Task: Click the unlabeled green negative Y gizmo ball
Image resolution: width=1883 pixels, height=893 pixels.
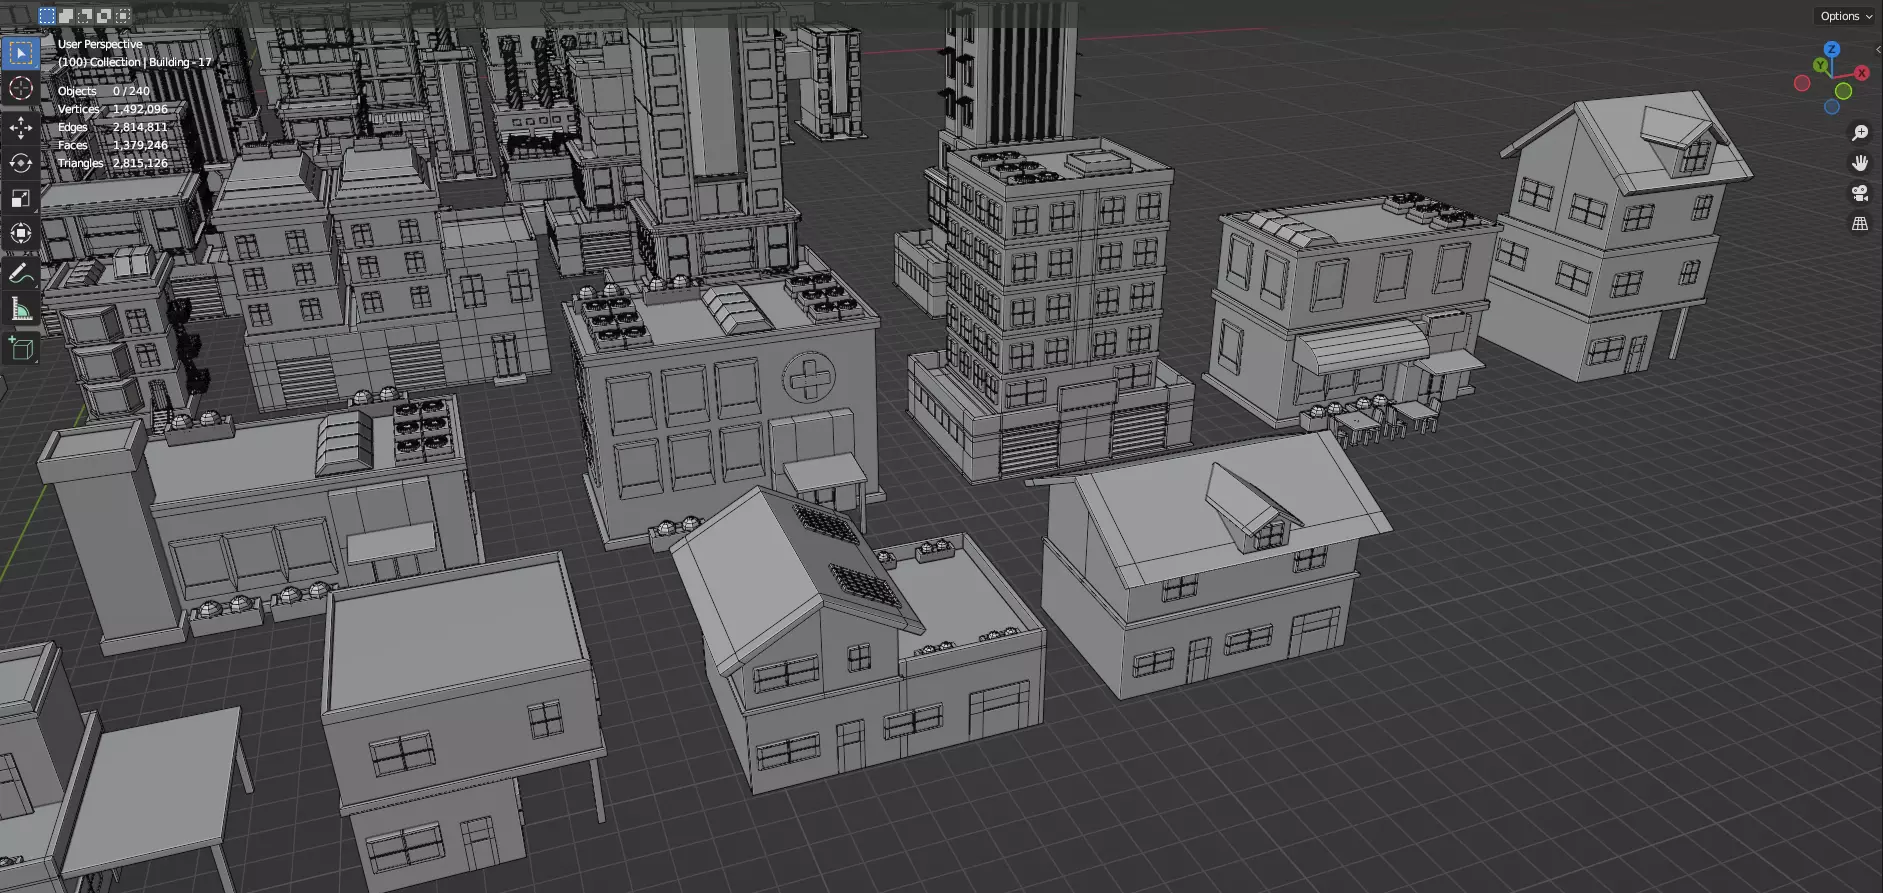Action: point(1843,91)
